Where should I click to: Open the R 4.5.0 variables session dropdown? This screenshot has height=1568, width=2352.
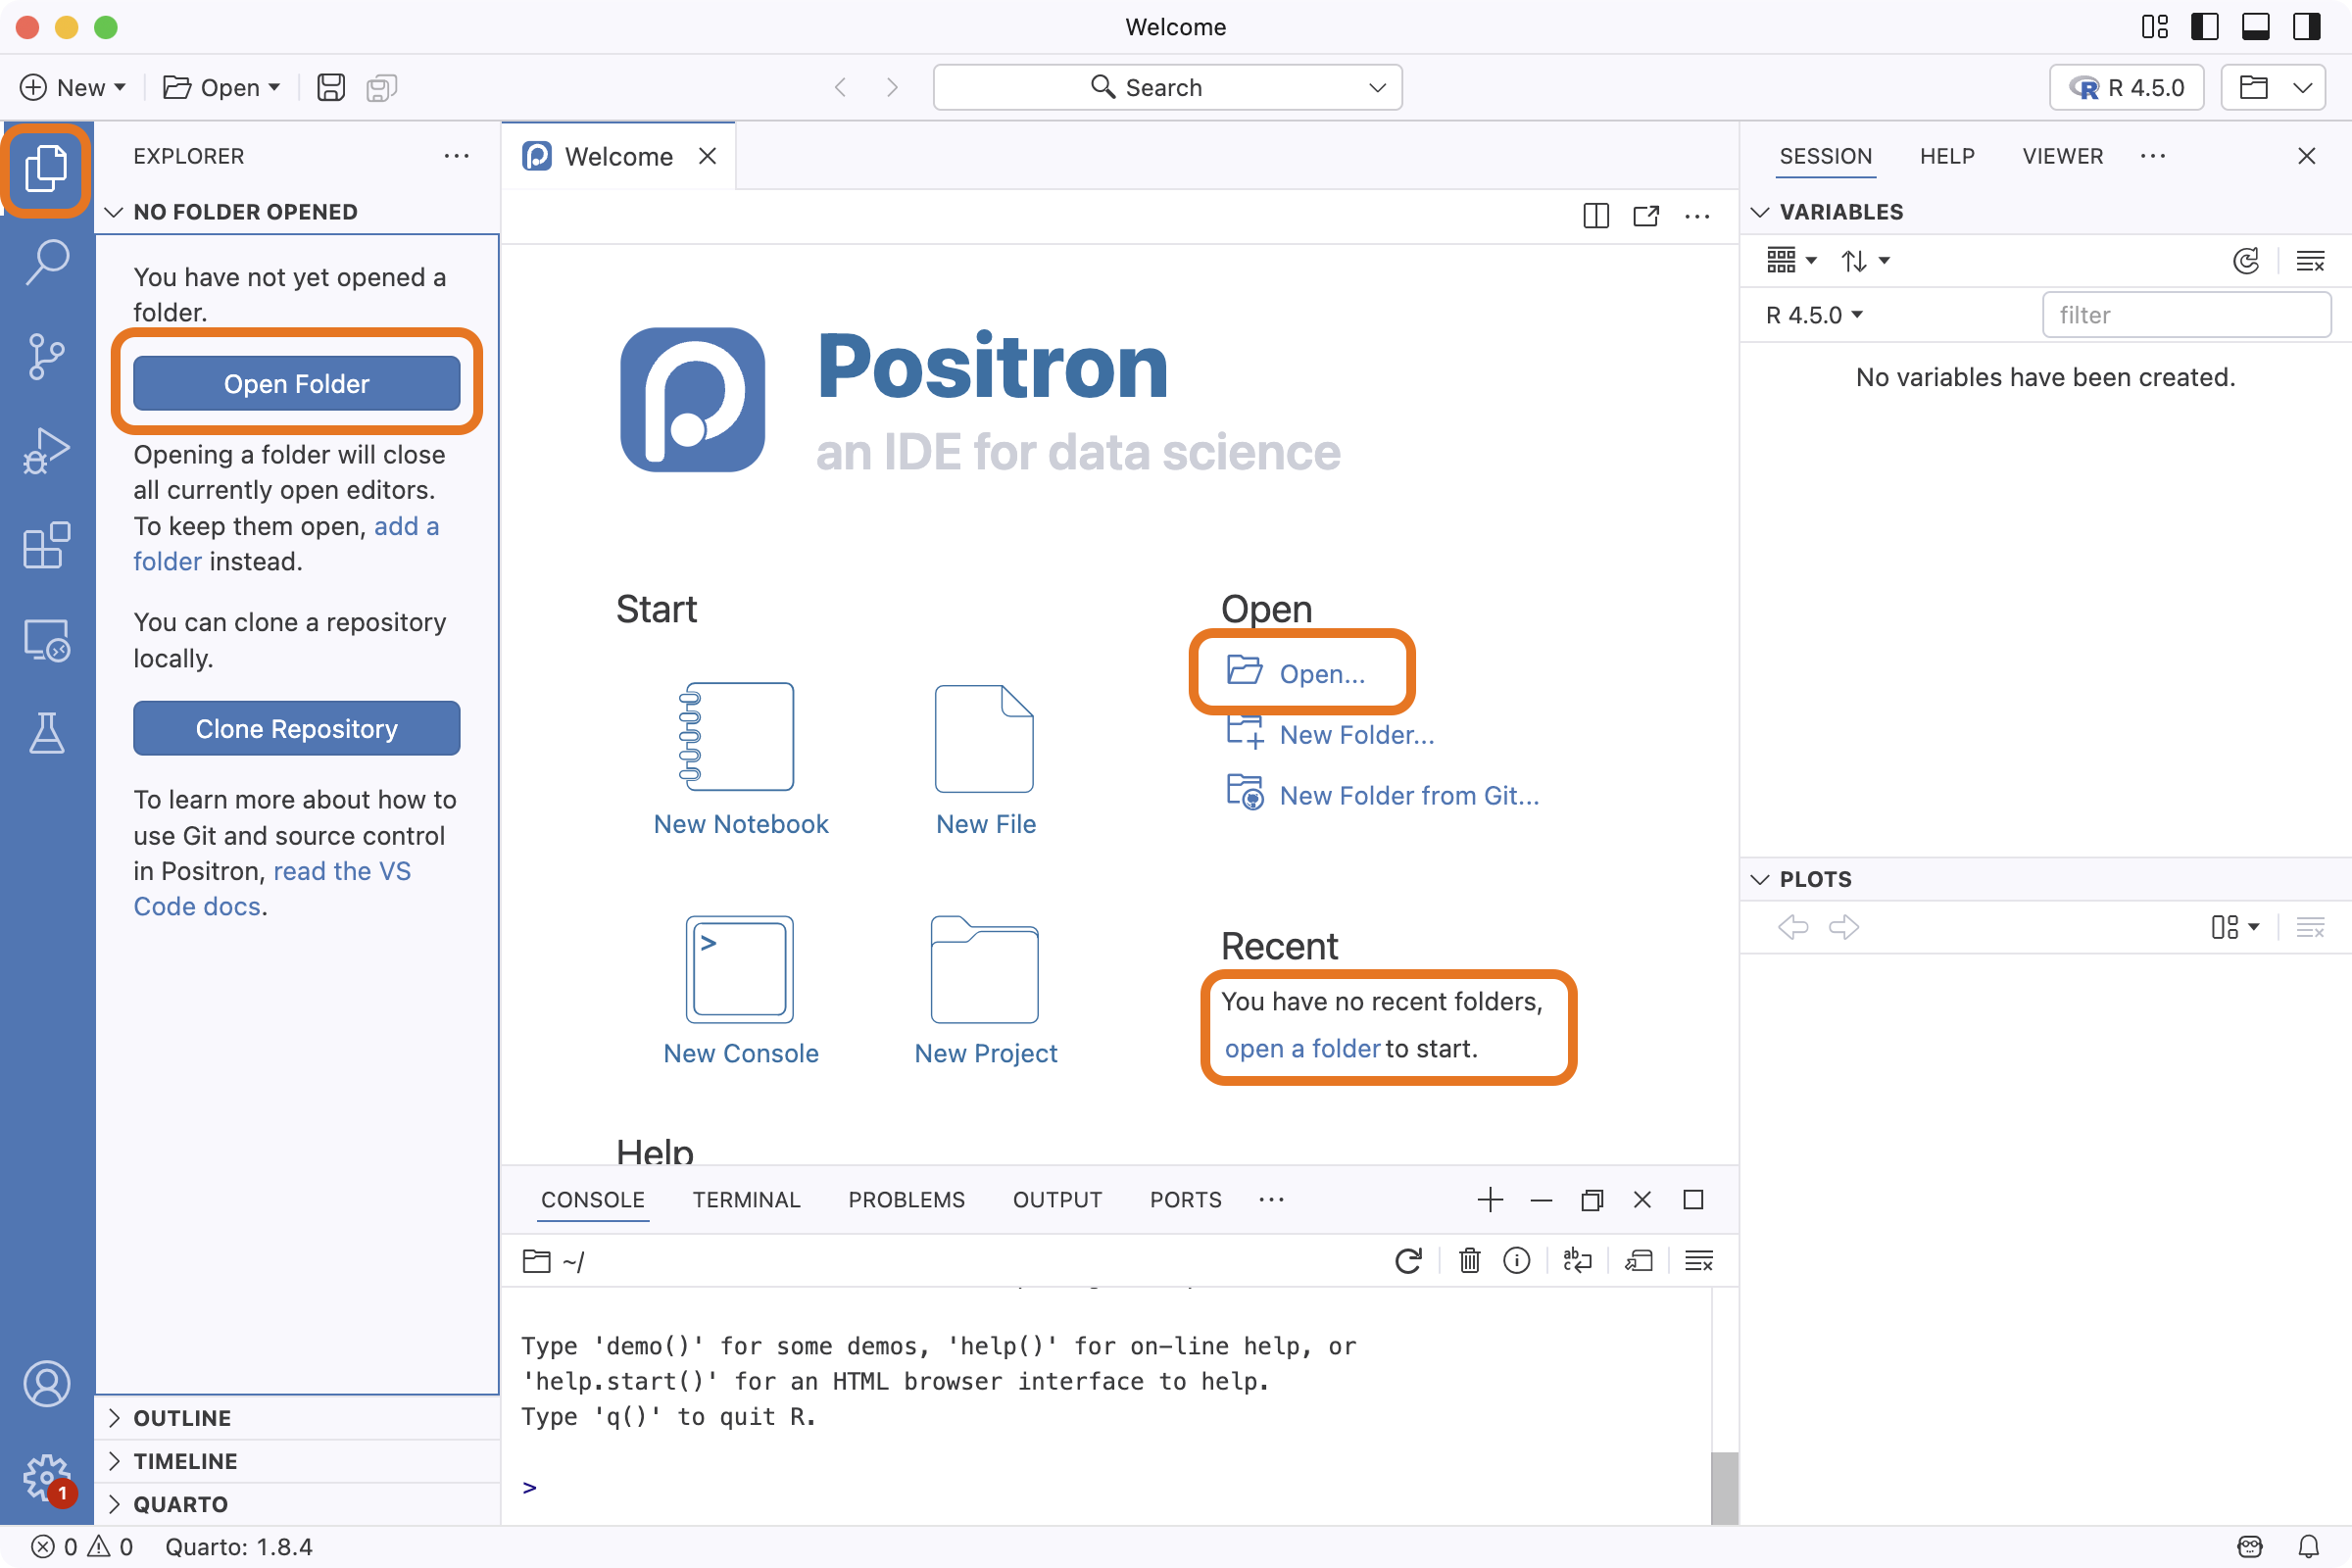tap(1814, 315)
